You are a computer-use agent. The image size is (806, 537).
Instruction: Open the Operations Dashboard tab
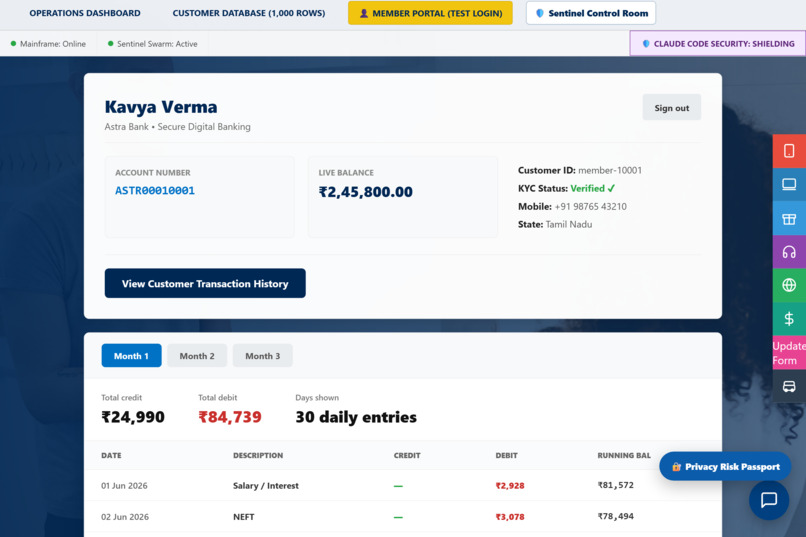tap(85, 13)
